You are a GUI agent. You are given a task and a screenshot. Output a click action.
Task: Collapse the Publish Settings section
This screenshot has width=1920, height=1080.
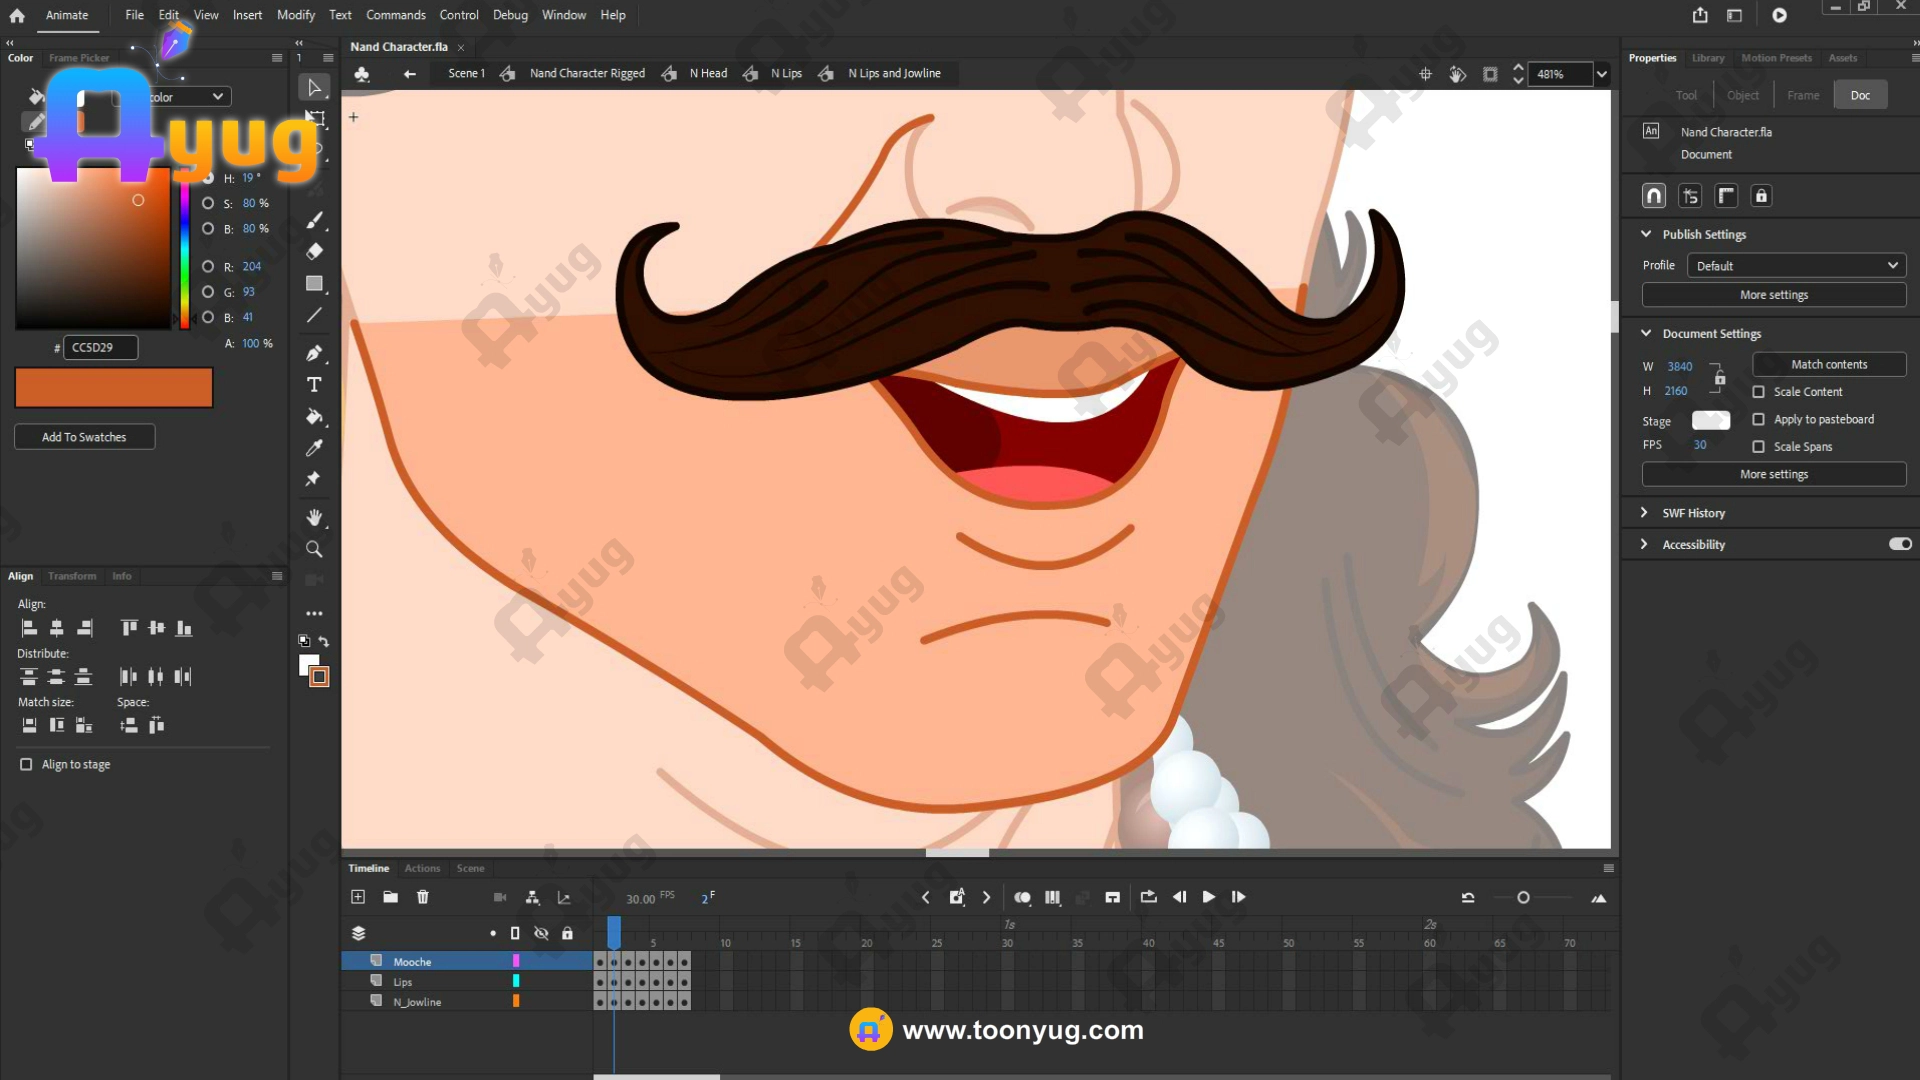(1646, 234)
